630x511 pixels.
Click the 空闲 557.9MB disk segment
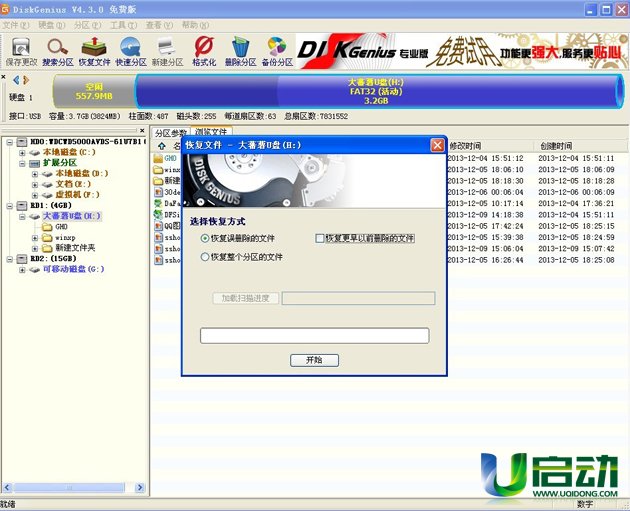(94, 92)
